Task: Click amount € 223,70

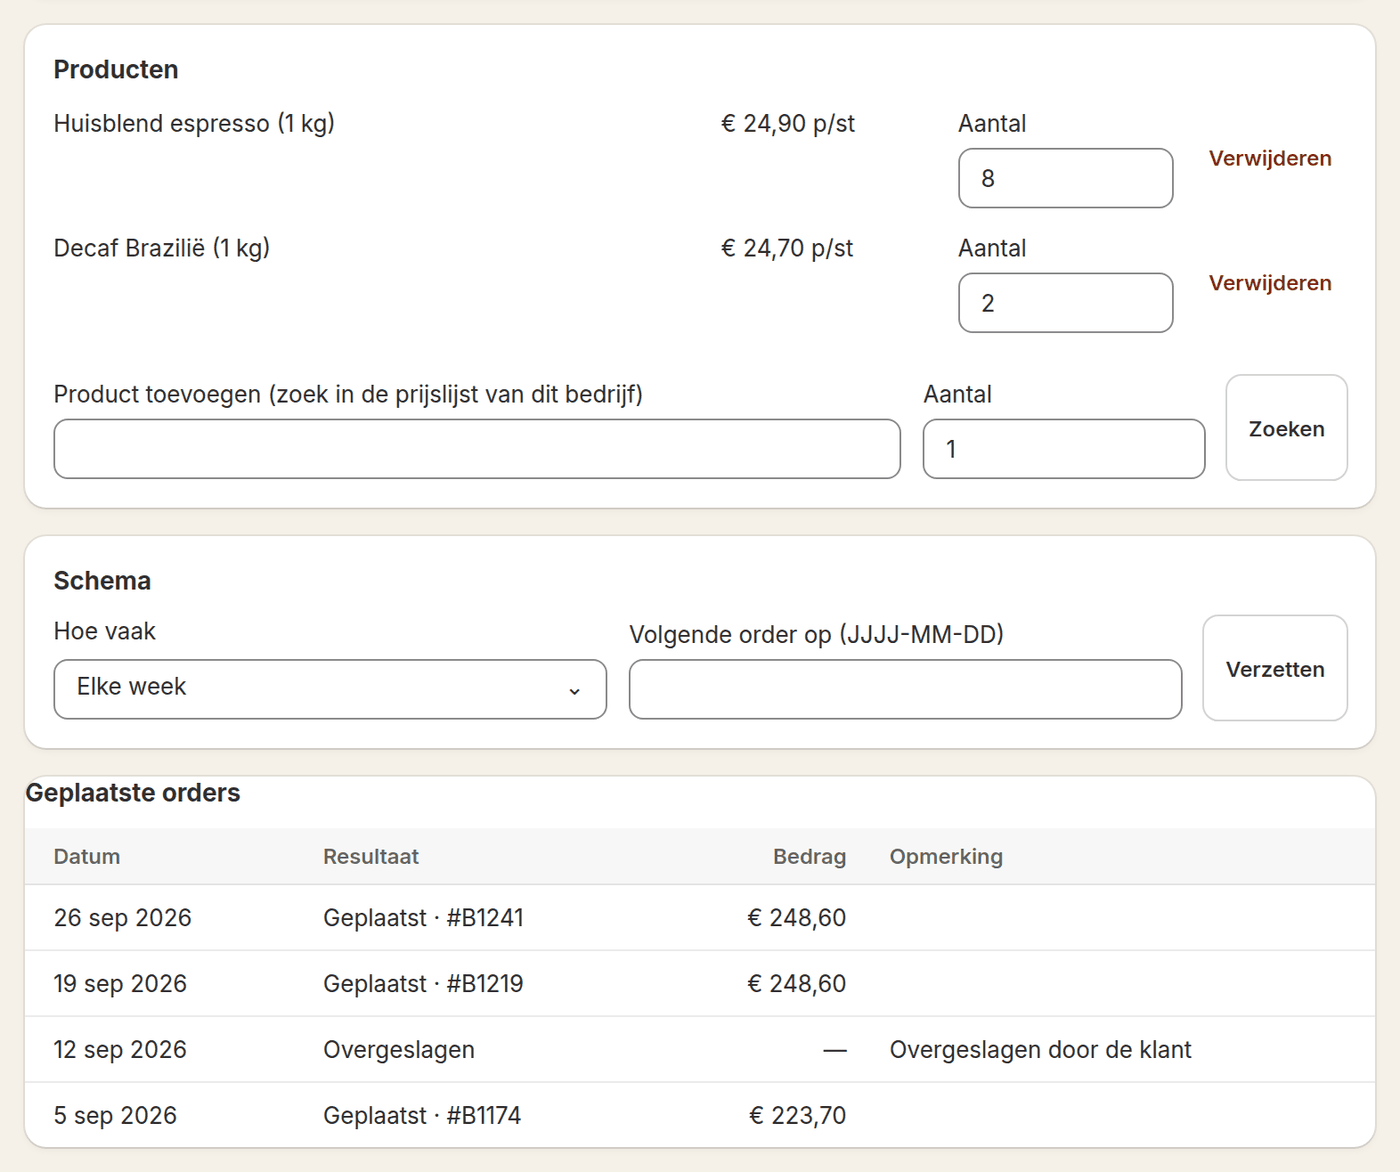Action: 798,1116
